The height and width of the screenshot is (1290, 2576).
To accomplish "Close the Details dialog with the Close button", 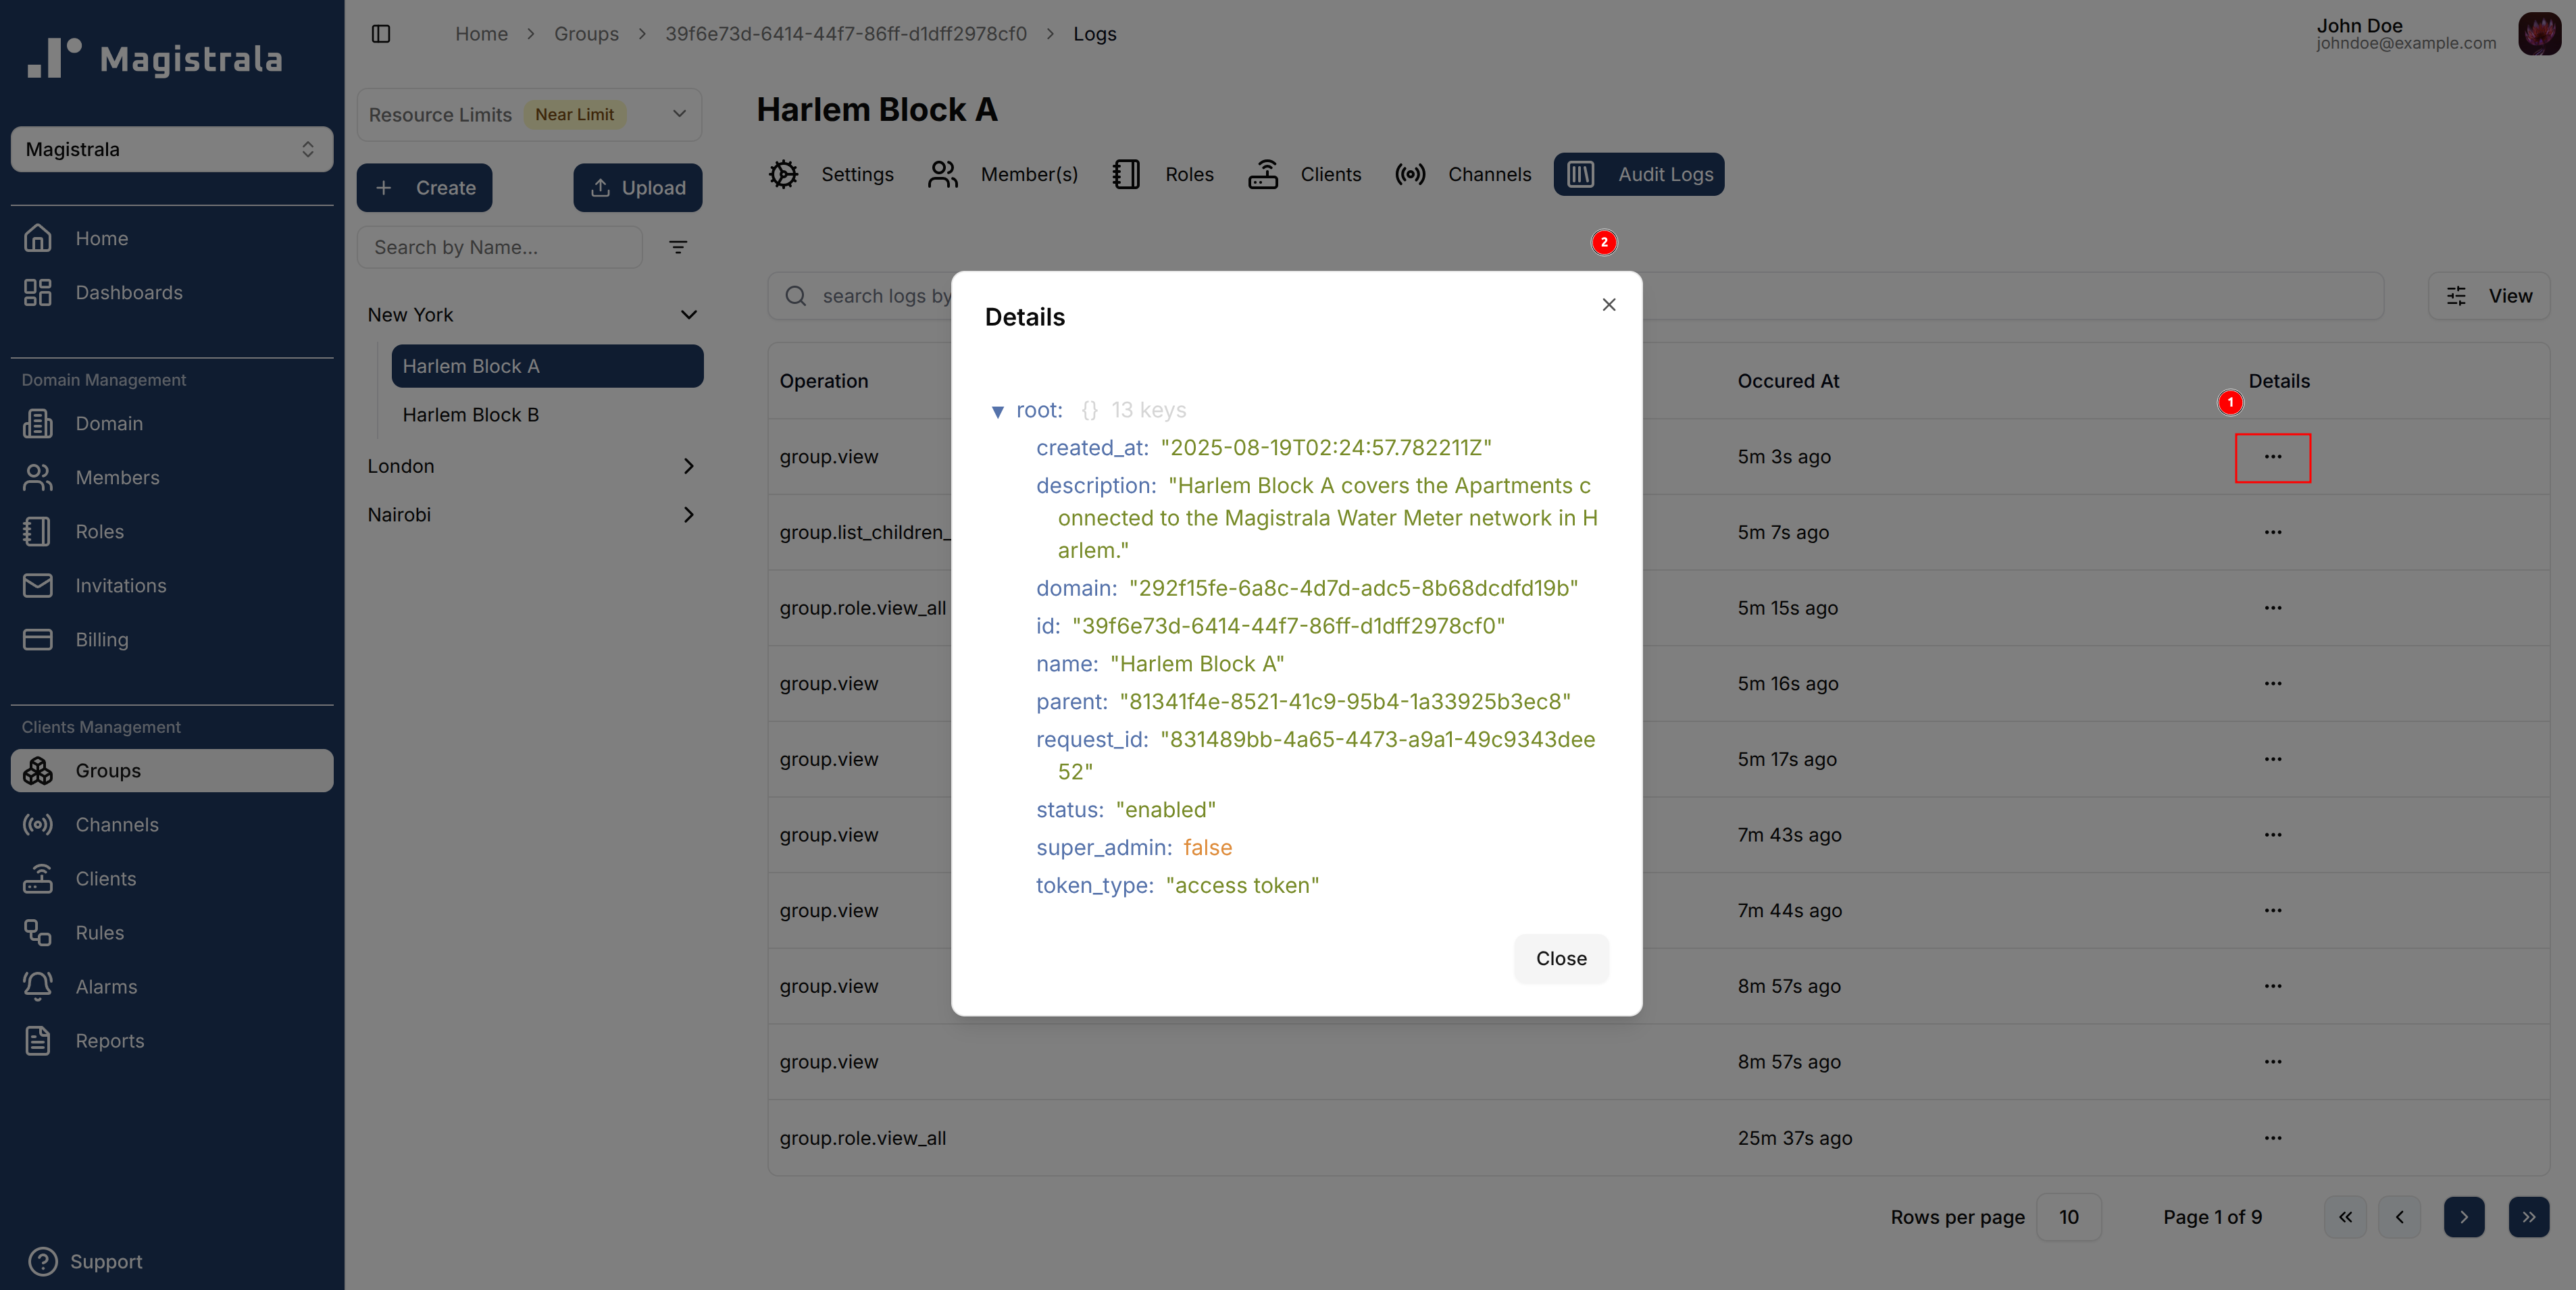I will click(1560, 958).
